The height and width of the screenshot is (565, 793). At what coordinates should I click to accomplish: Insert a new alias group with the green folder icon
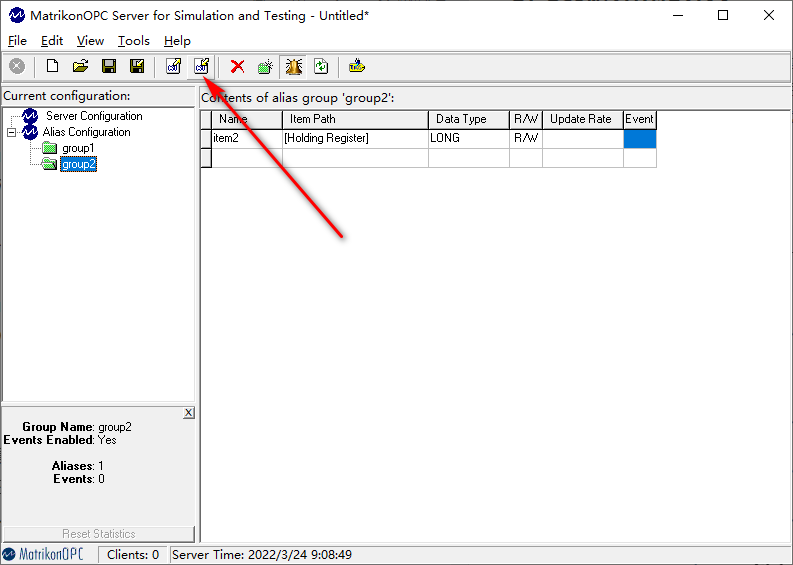[x=266, y=66]
